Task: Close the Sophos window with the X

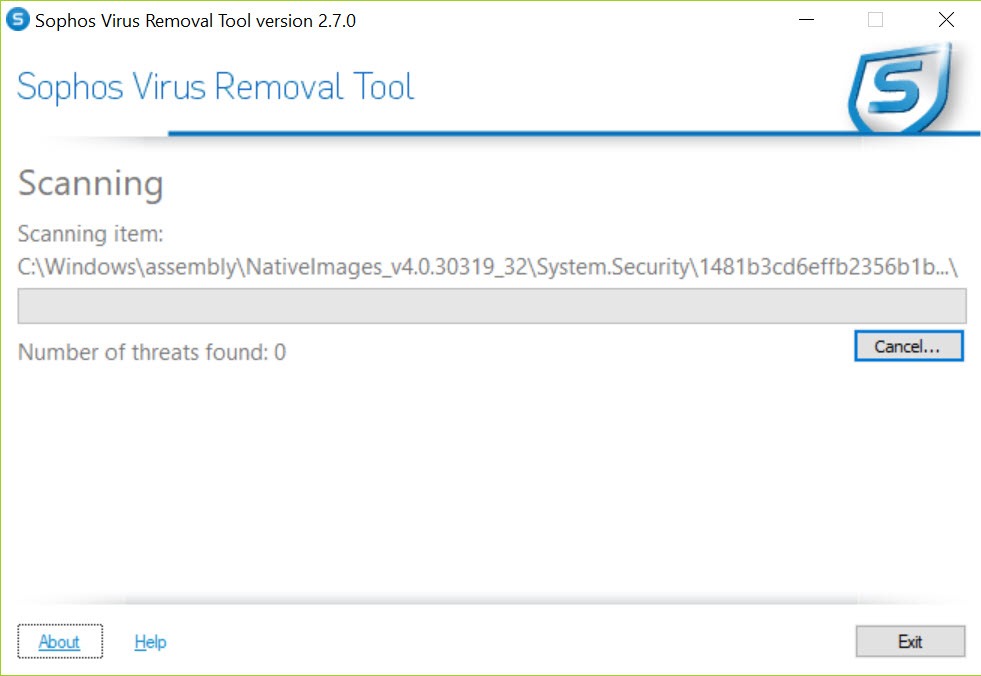Action: (946, 20)
